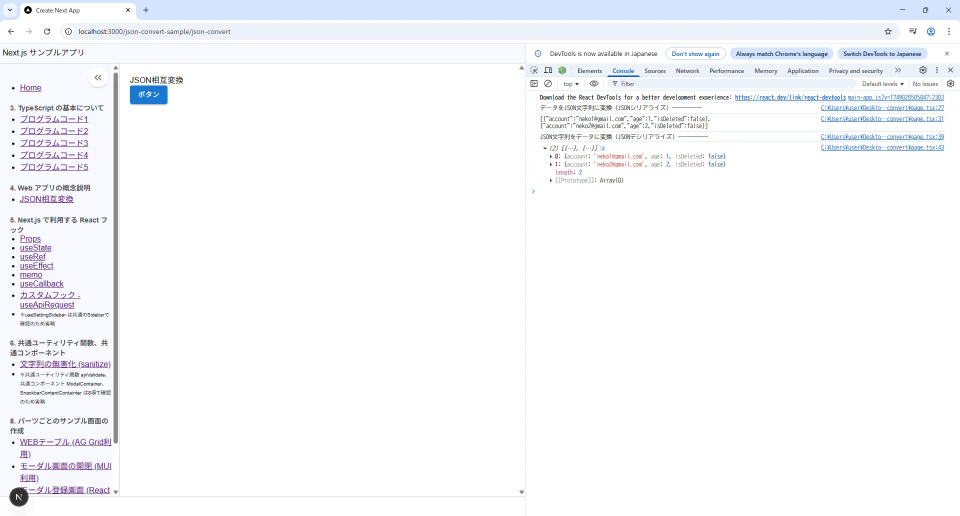Open the Default levels dropdown
Image resolution: width=960 pixels, height=516 pixels.
(x=883, y=84)
